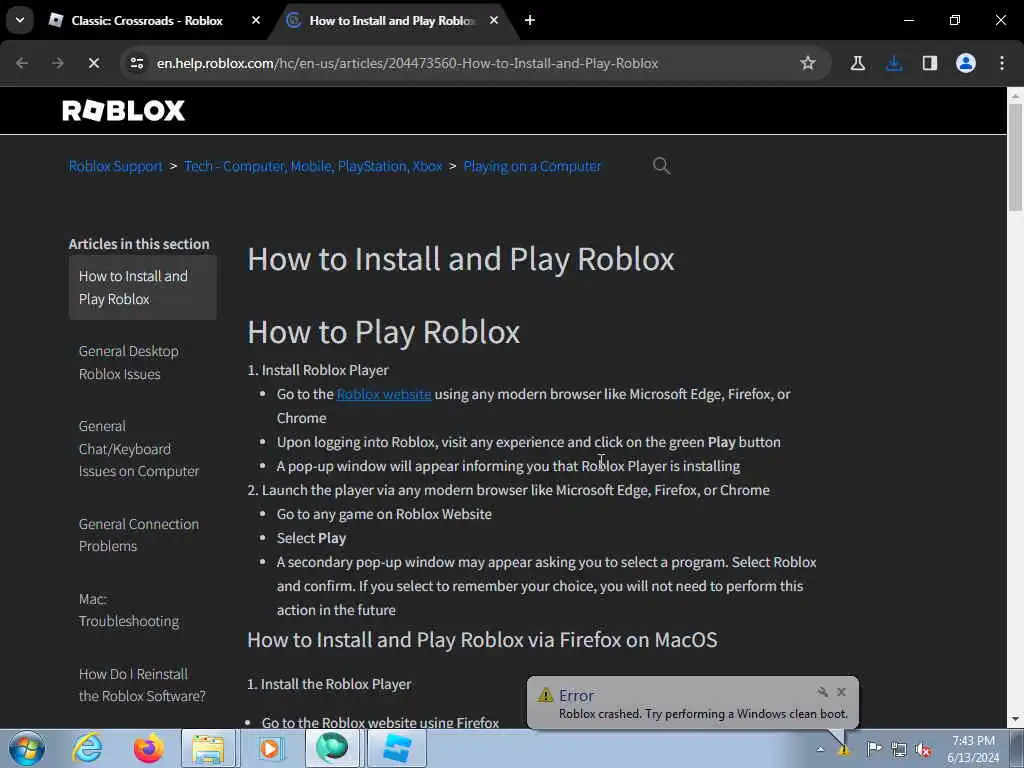
Task: Open the Windows Start menu
Action: pos(27,748)
